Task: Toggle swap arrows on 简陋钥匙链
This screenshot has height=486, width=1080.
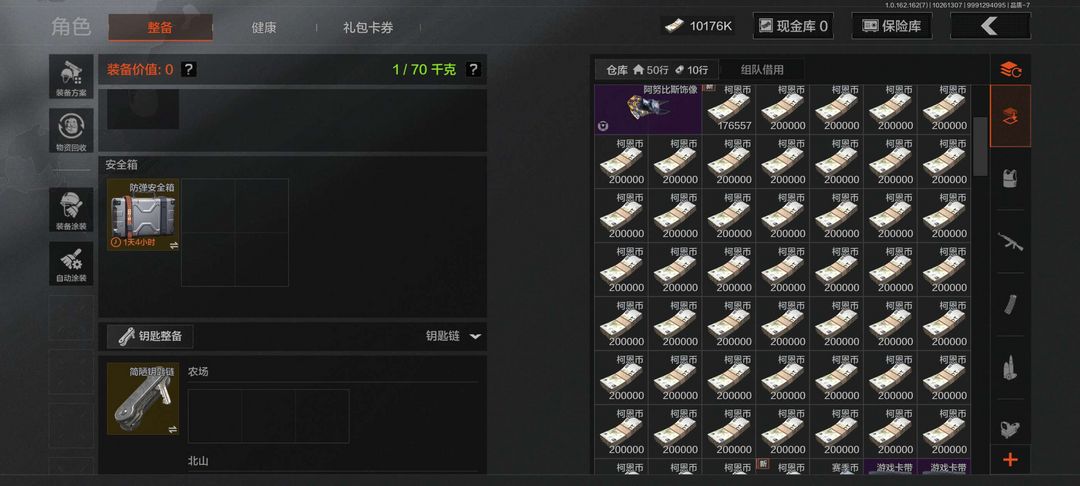Action: click(173, 429)
